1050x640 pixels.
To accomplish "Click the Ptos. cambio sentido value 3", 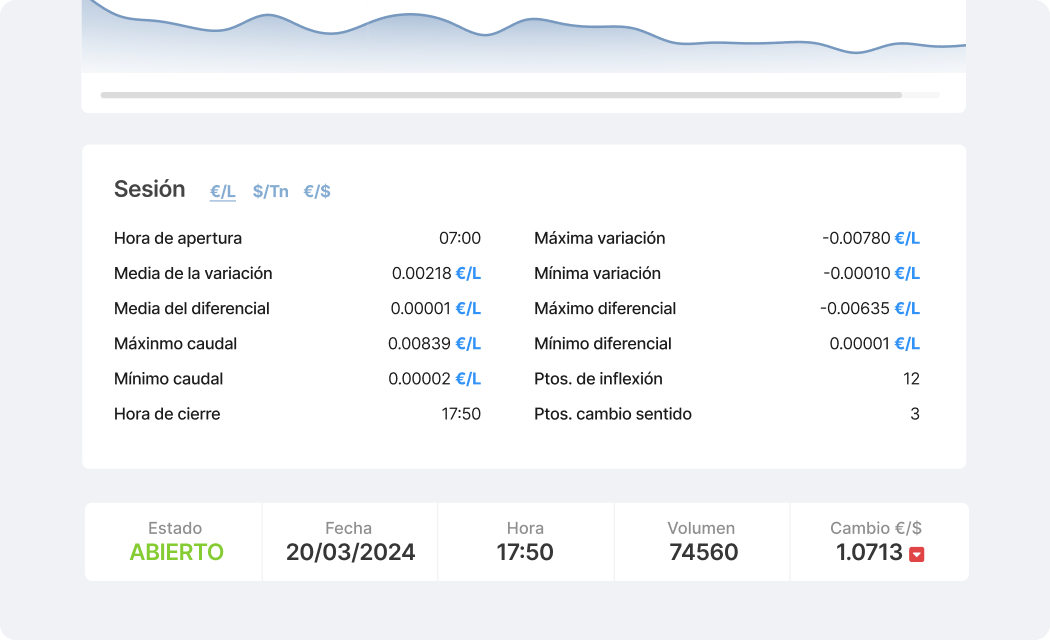I will [x=914, y=414].
